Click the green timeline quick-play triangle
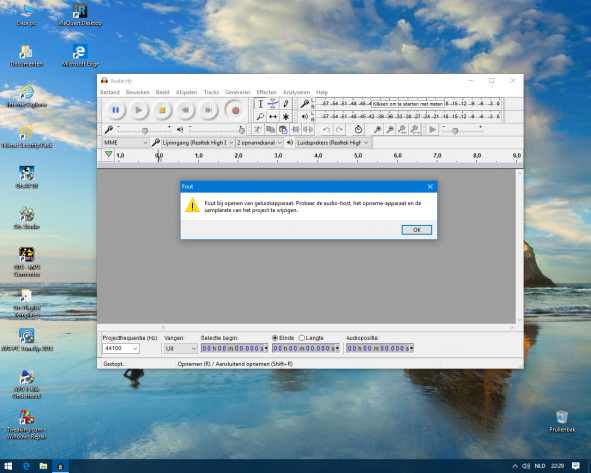Viewport: 591px width, 473px height. 109,154
